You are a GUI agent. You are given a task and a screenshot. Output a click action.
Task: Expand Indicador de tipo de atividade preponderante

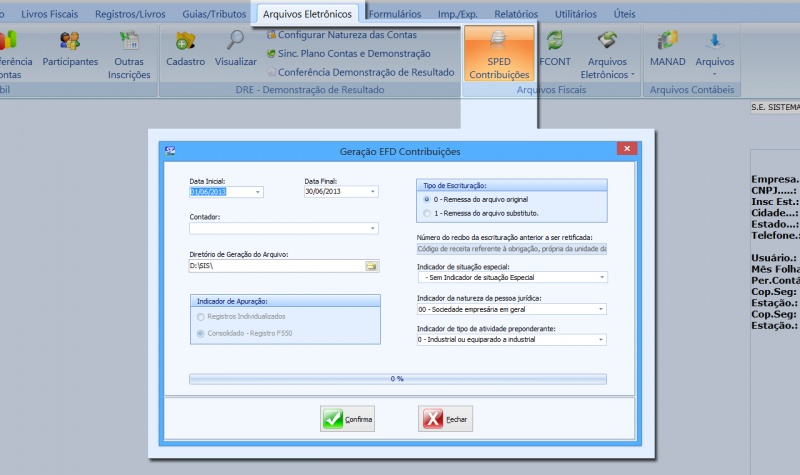602,340
